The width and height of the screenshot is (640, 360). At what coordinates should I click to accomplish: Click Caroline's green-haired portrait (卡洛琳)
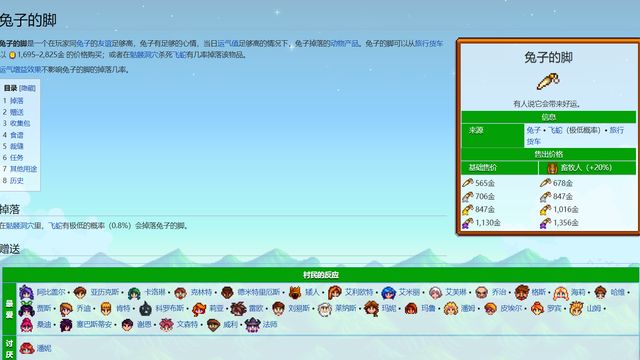[134, 292]
